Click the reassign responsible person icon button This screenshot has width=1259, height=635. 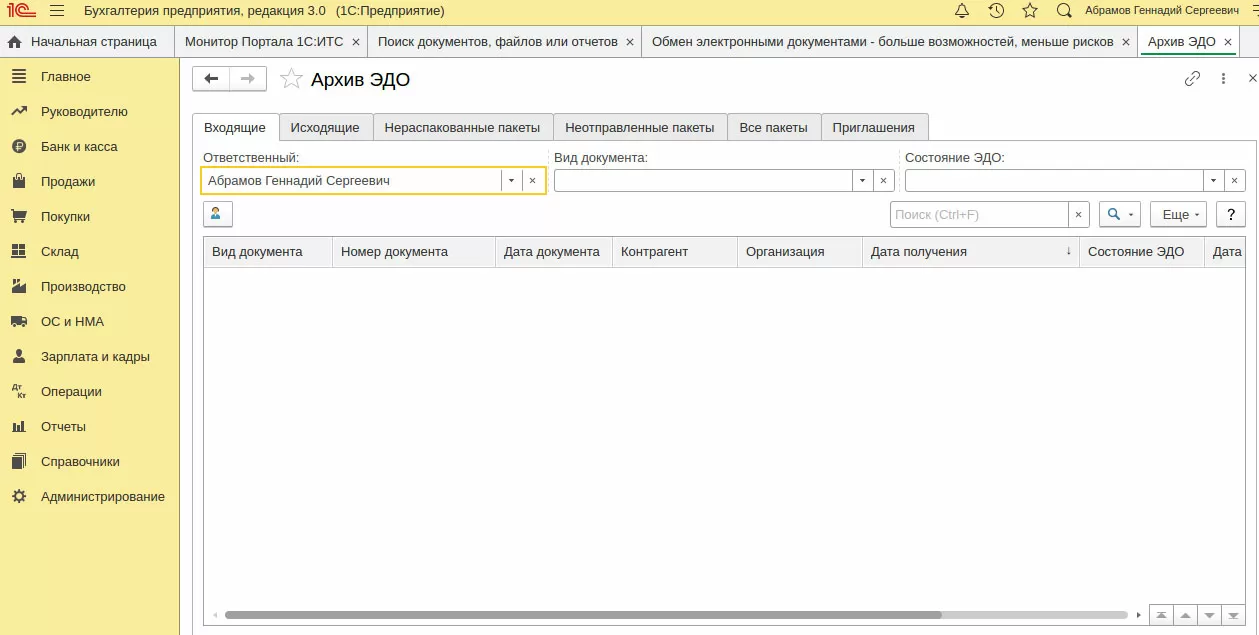coord(217,214)
